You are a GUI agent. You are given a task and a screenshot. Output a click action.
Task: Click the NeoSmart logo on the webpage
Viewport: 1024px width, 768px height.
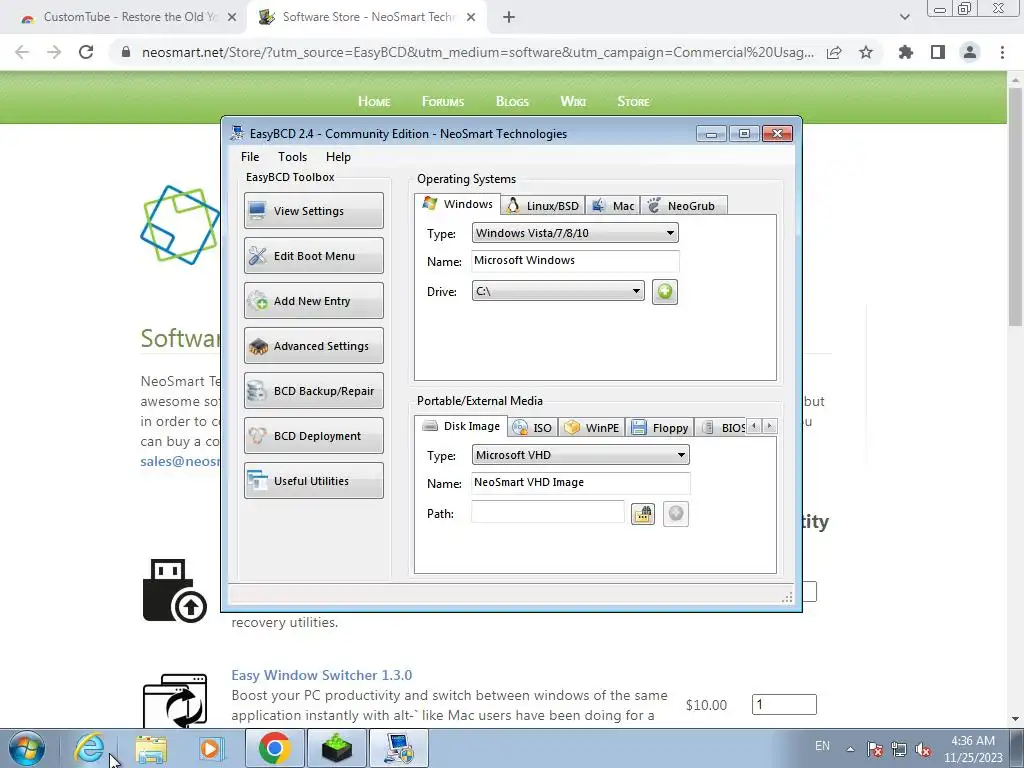pyautogui.click(x=180, y=225)
